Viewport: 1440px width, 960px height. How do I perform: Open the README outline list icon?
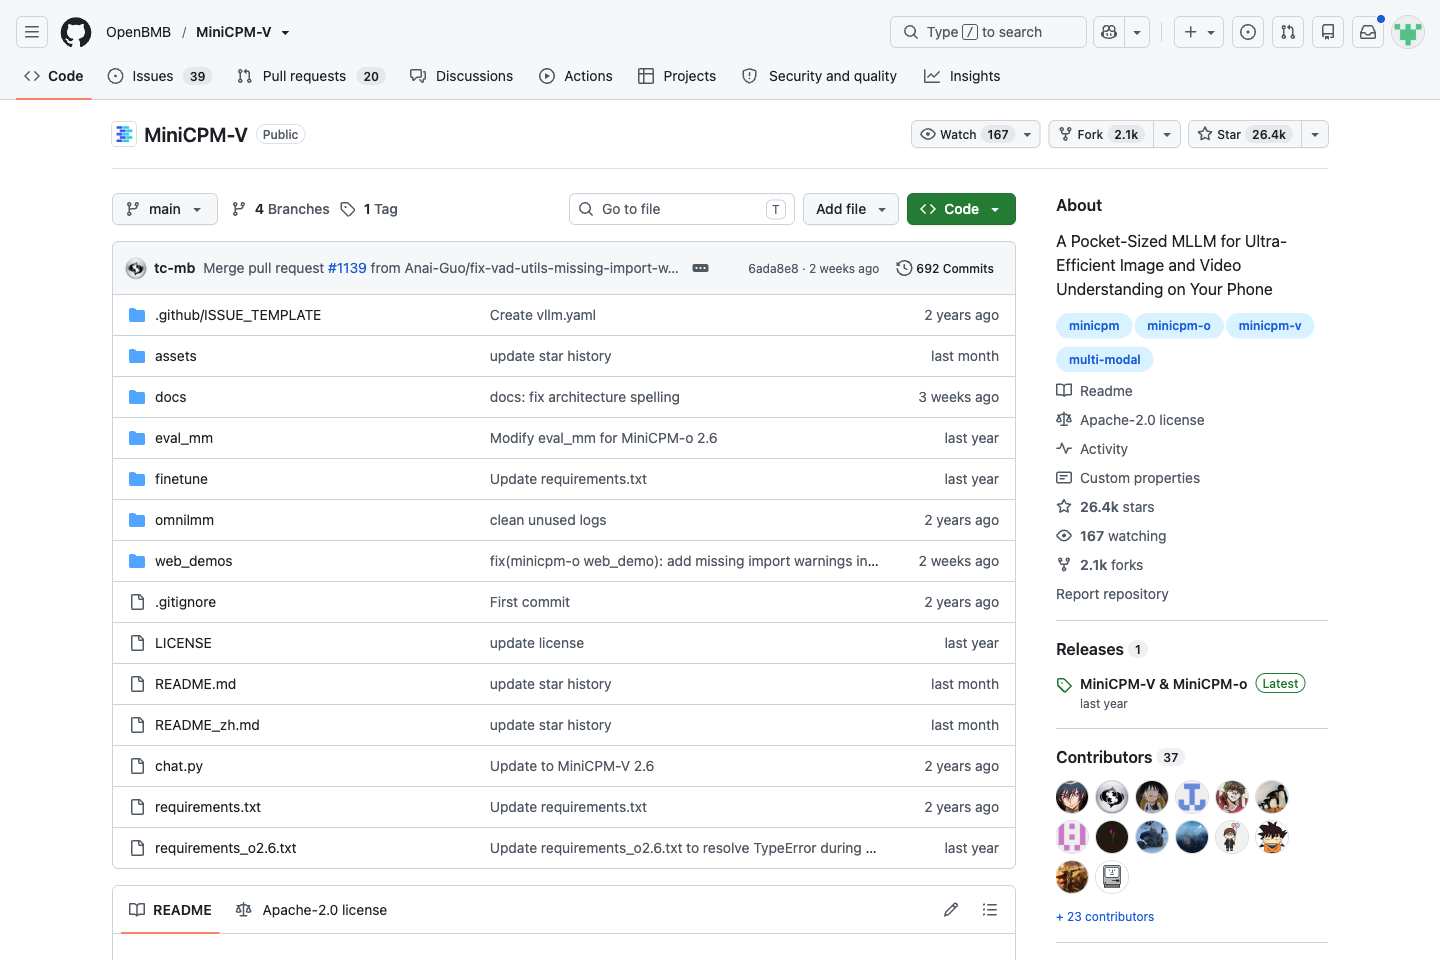point(990,910)
